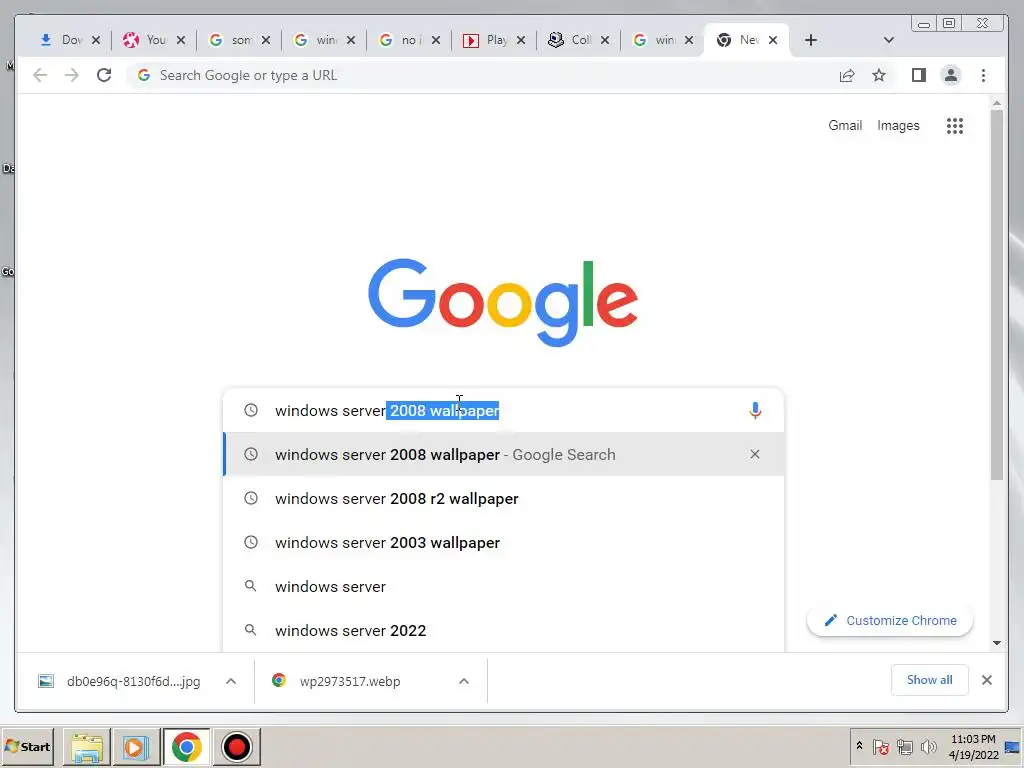
Task: Open the side panel icon
Action: point(919,75)
